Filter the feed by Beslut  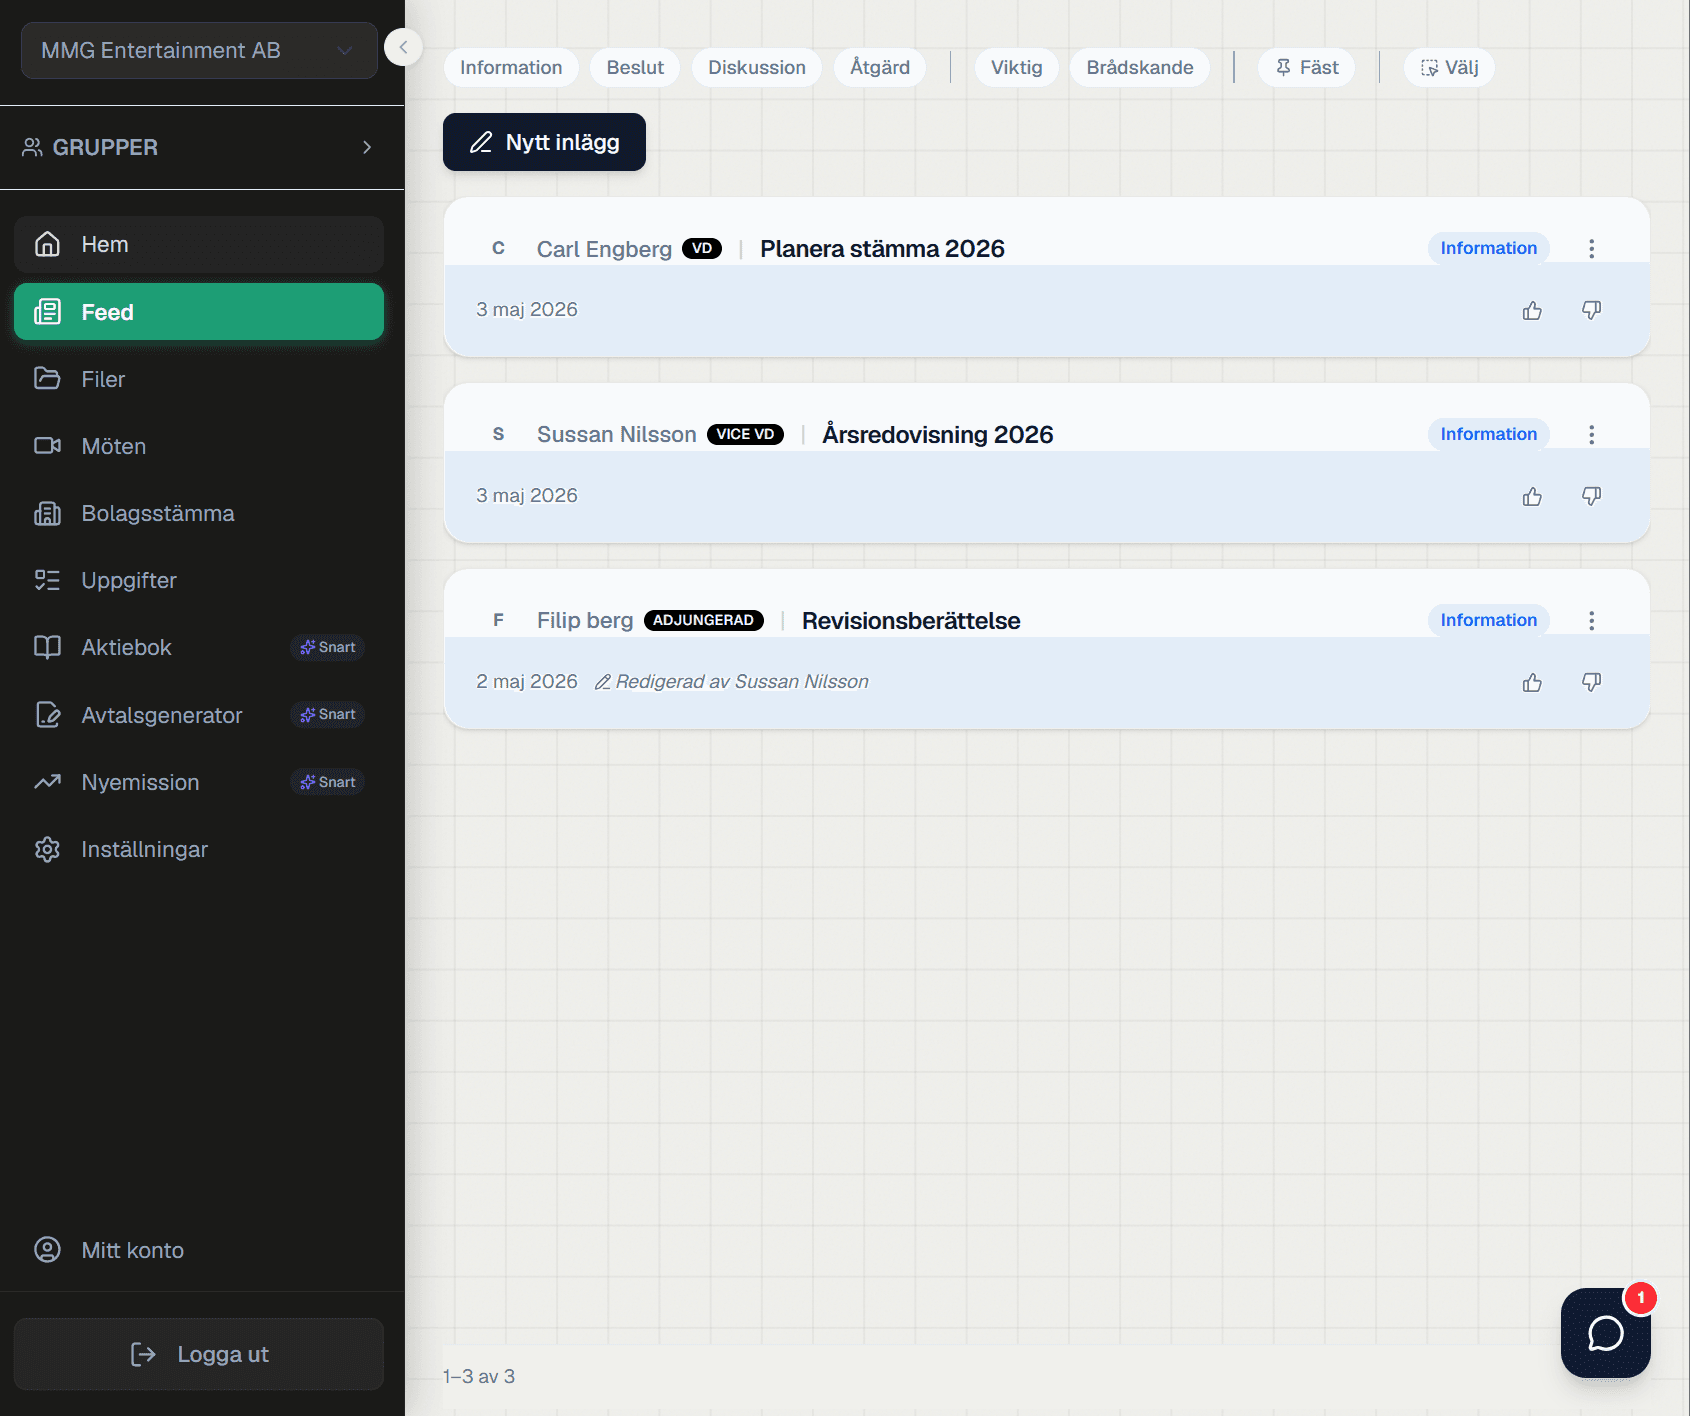pos(635,67)
